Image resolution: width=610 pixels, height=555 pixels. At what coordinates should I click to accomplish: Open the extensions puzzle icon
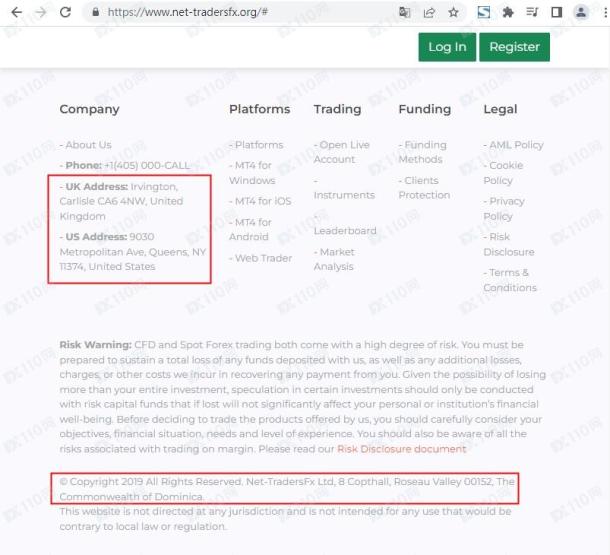coord(508,12)
